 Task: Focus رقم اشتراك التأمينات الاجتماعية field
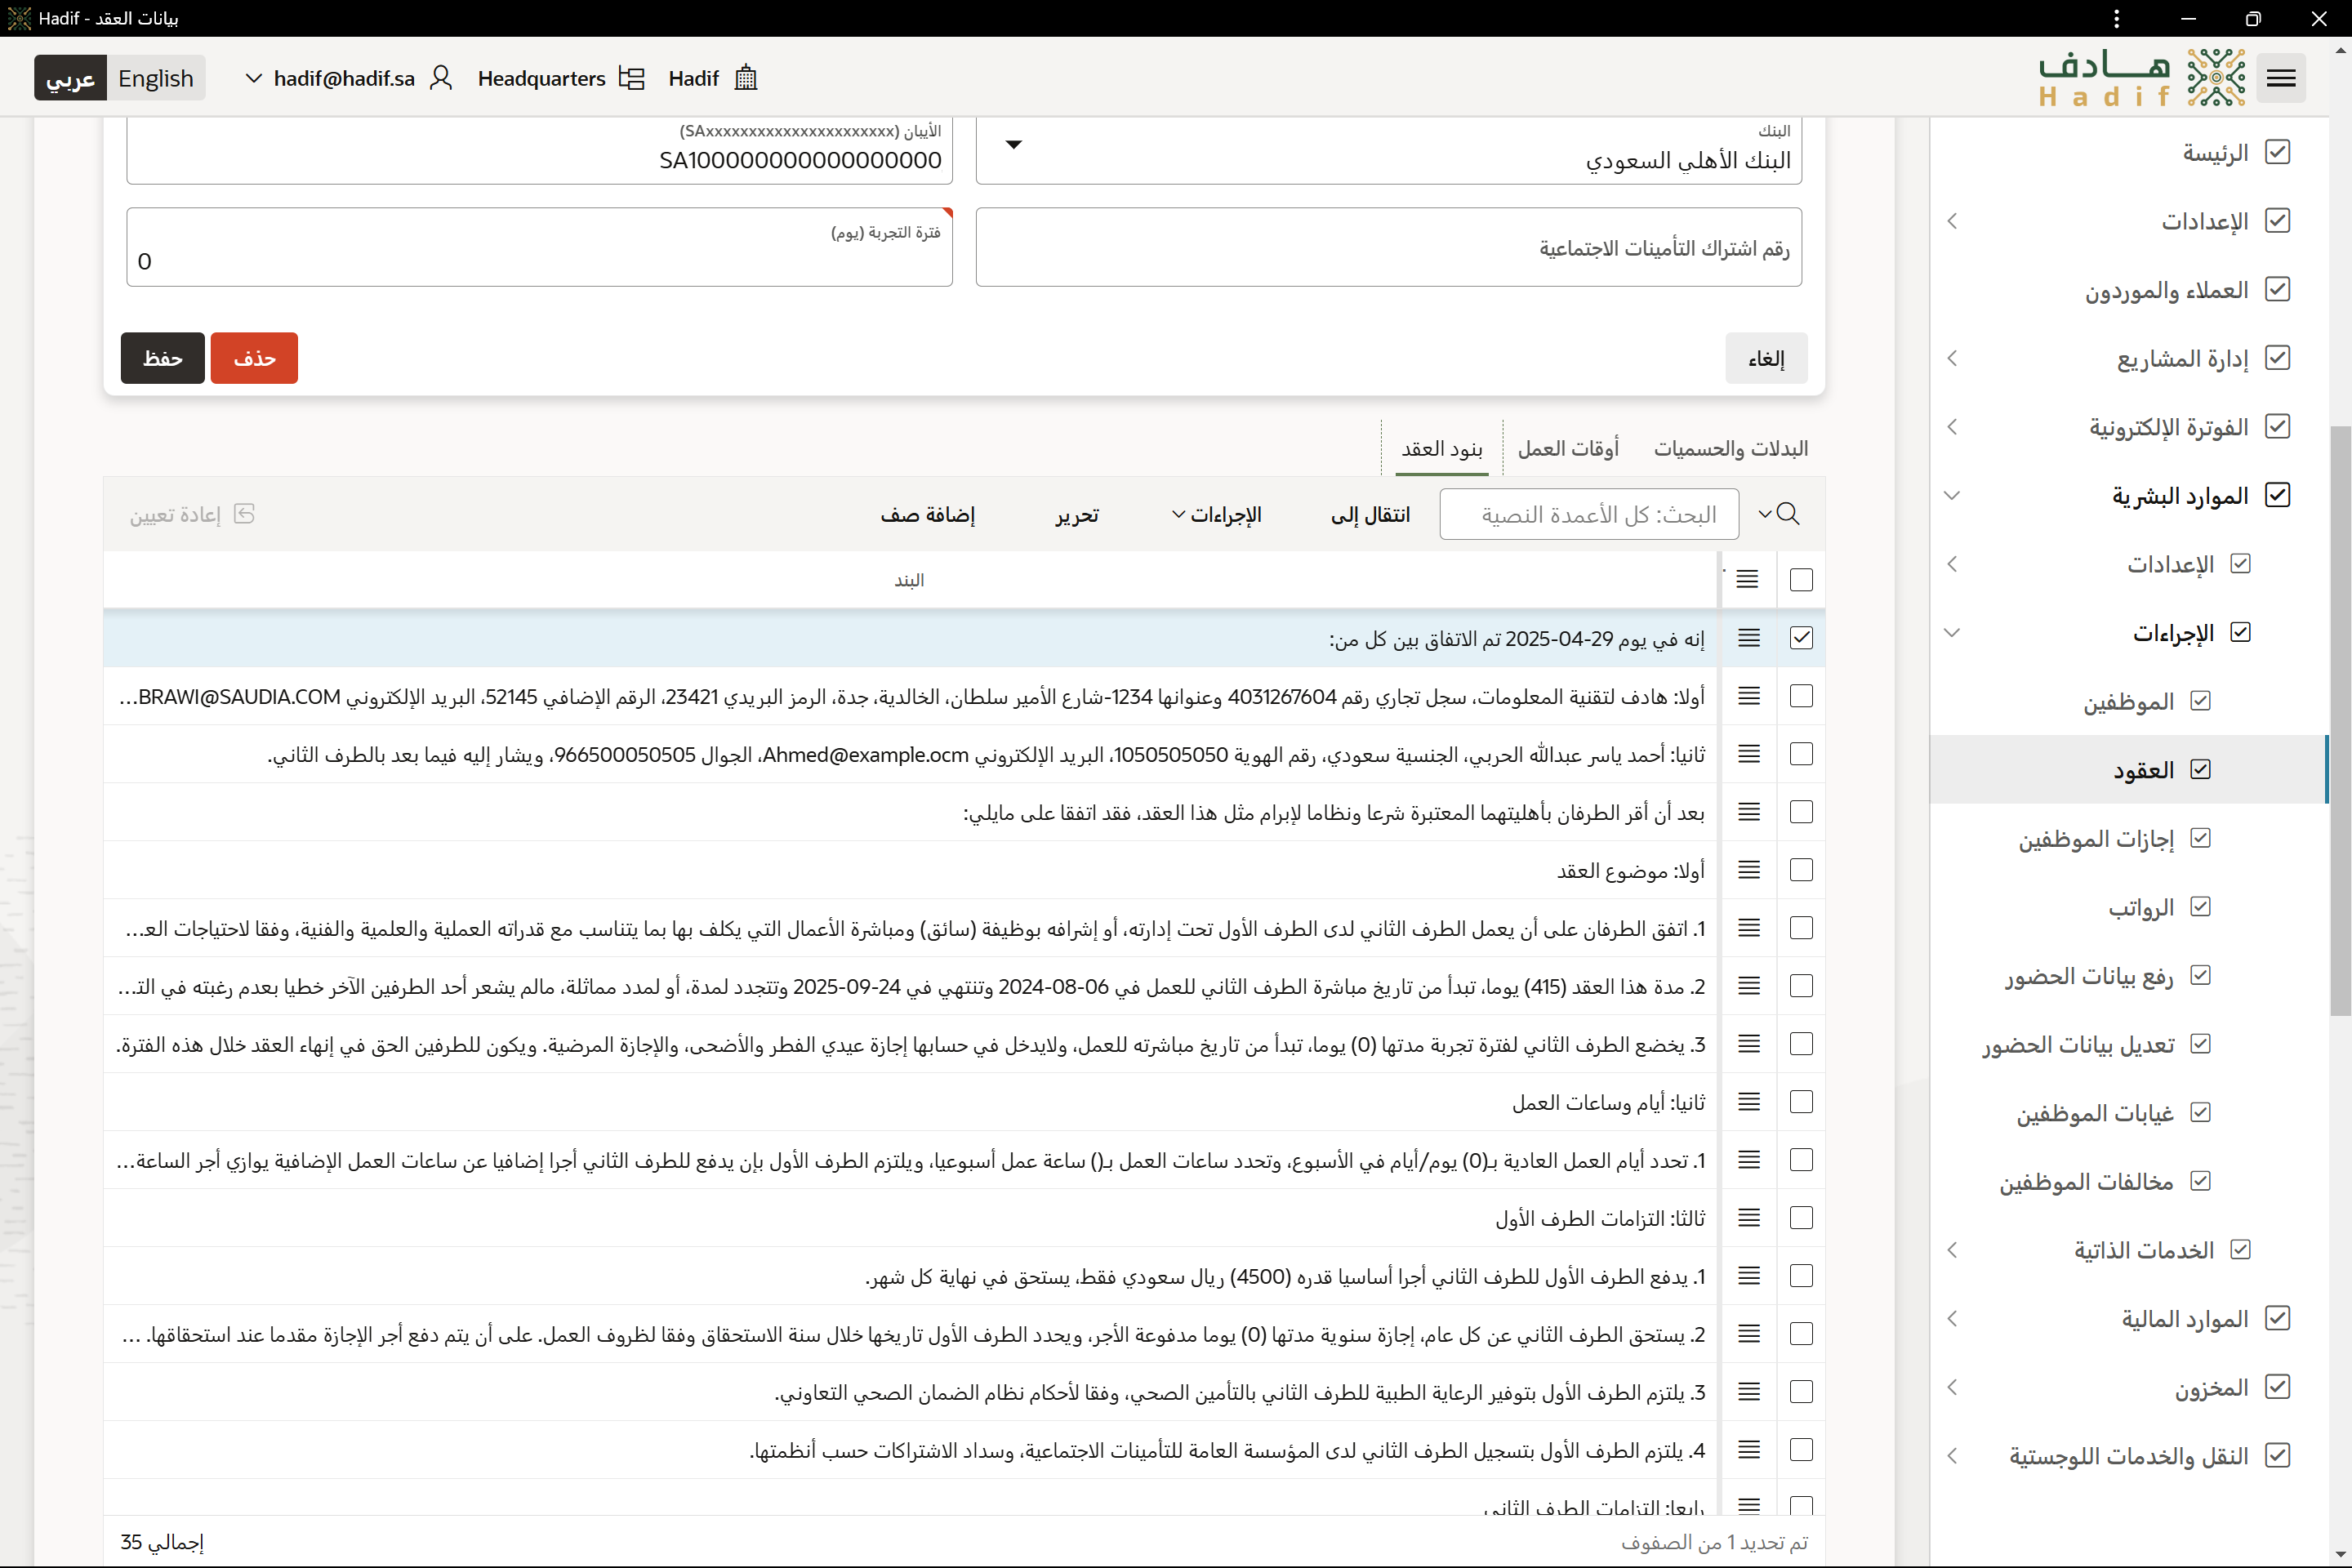(1389, 247)
